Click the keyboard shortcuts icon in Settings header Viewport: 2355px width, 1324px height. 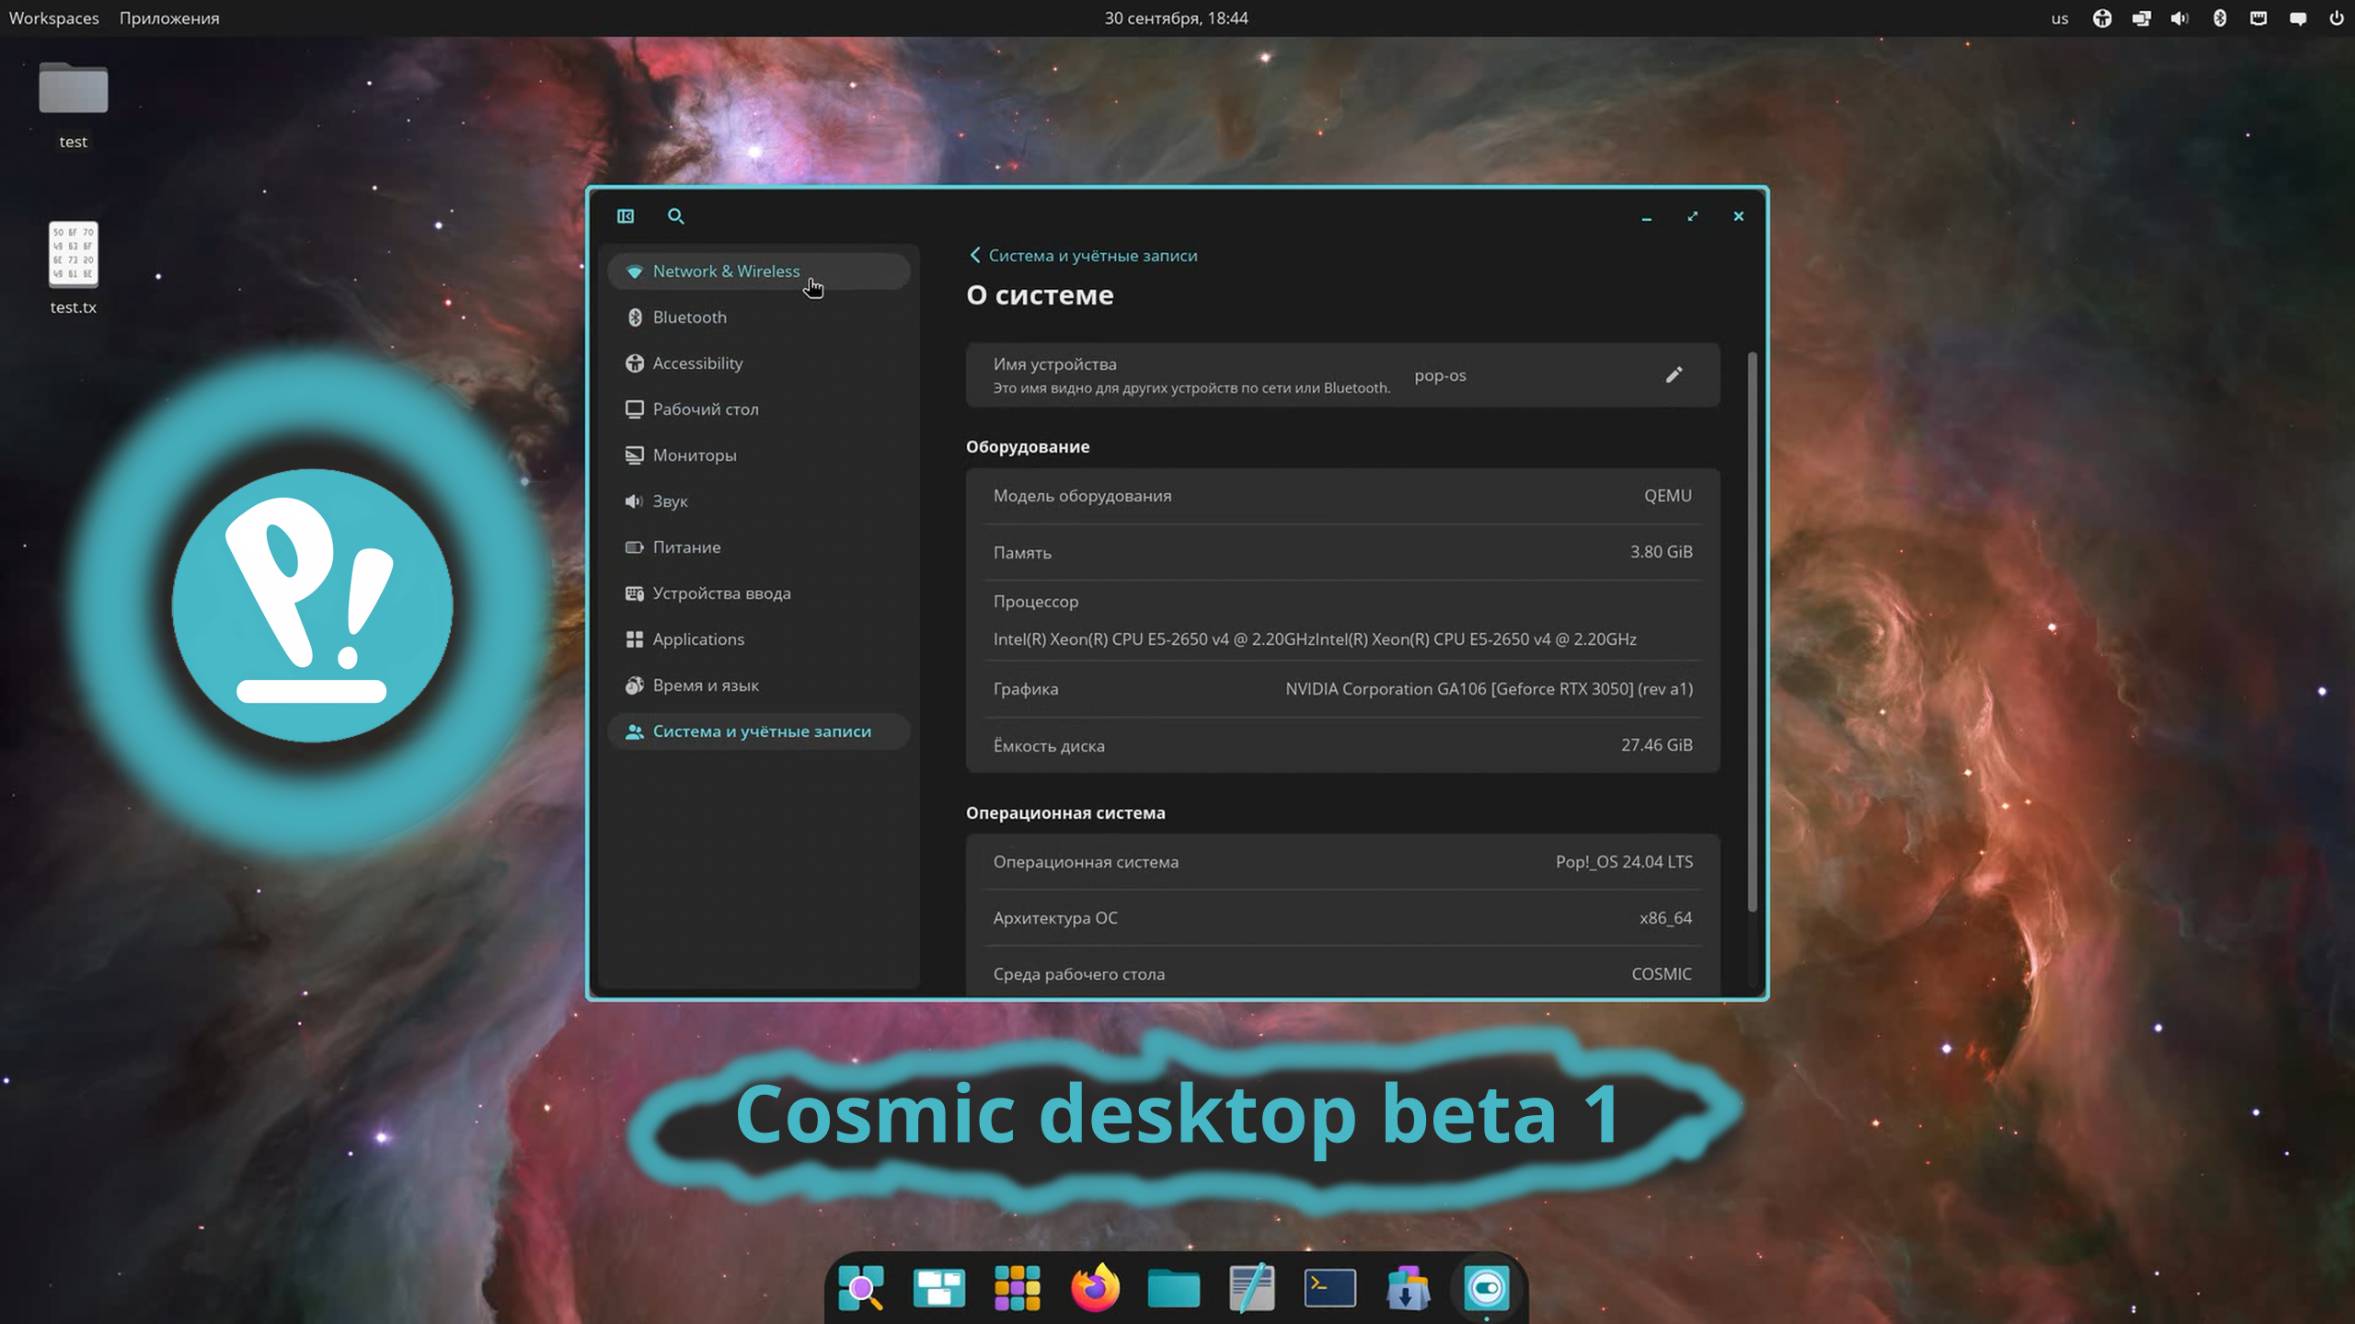(627, 216)
